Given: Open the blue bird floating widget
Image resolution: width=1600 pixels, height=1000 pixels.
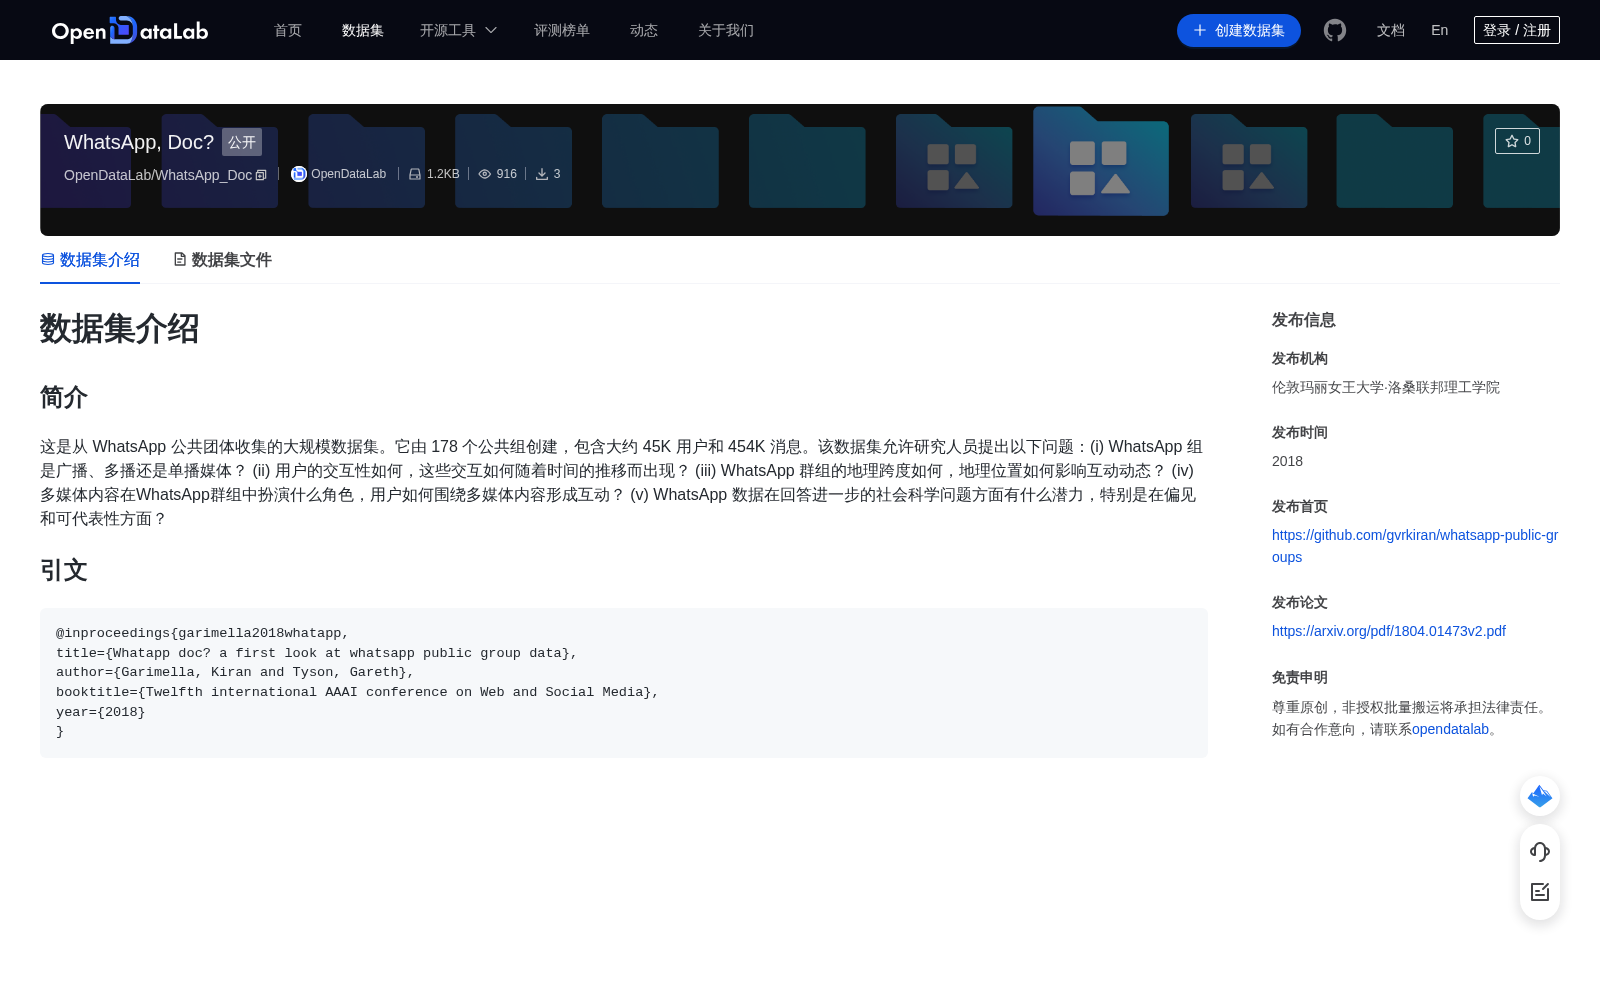Looking at the screenshot, I should (1540, 796).
